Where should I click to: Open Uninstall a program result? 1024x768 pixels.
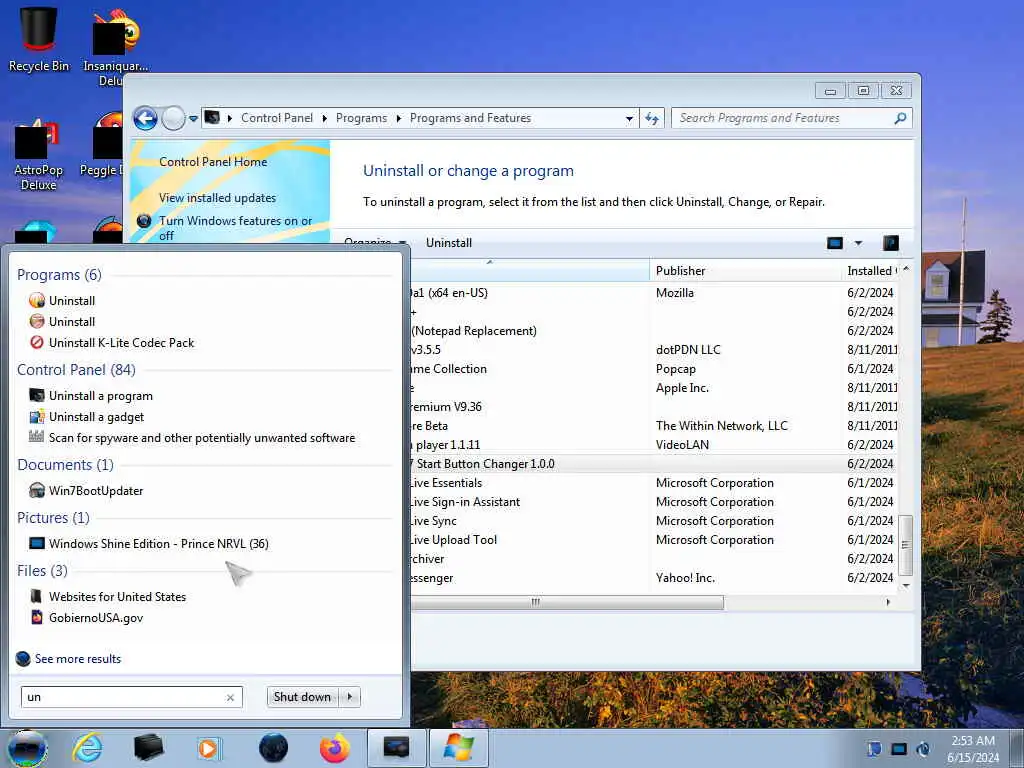pos(91,396)
